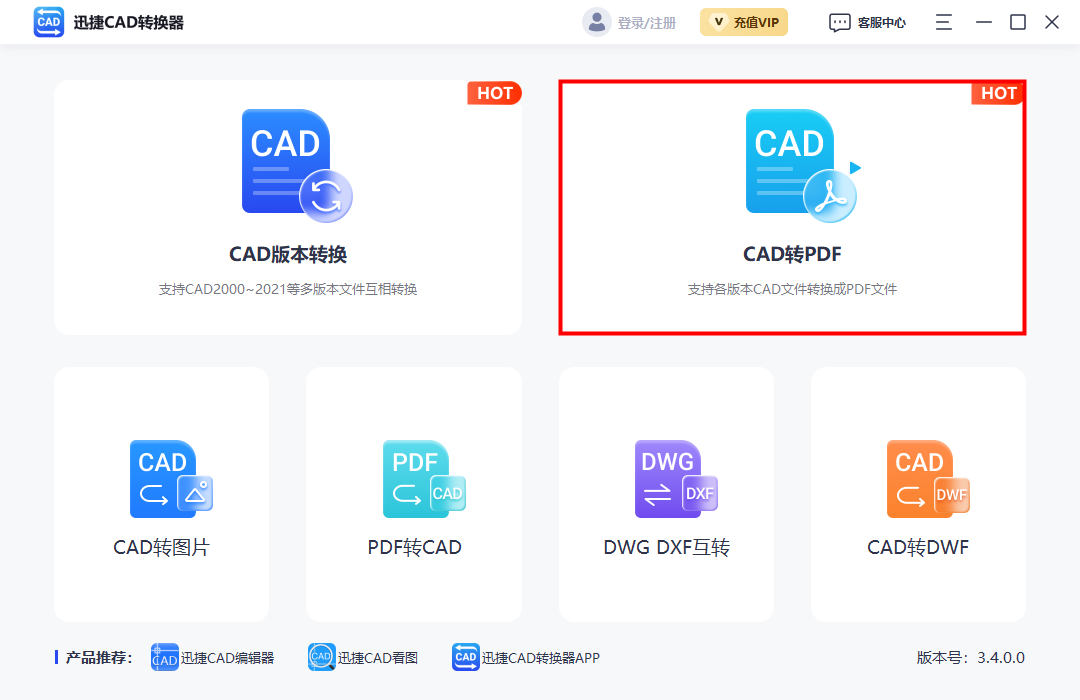Open 客服中心 text link

[882, 23]
